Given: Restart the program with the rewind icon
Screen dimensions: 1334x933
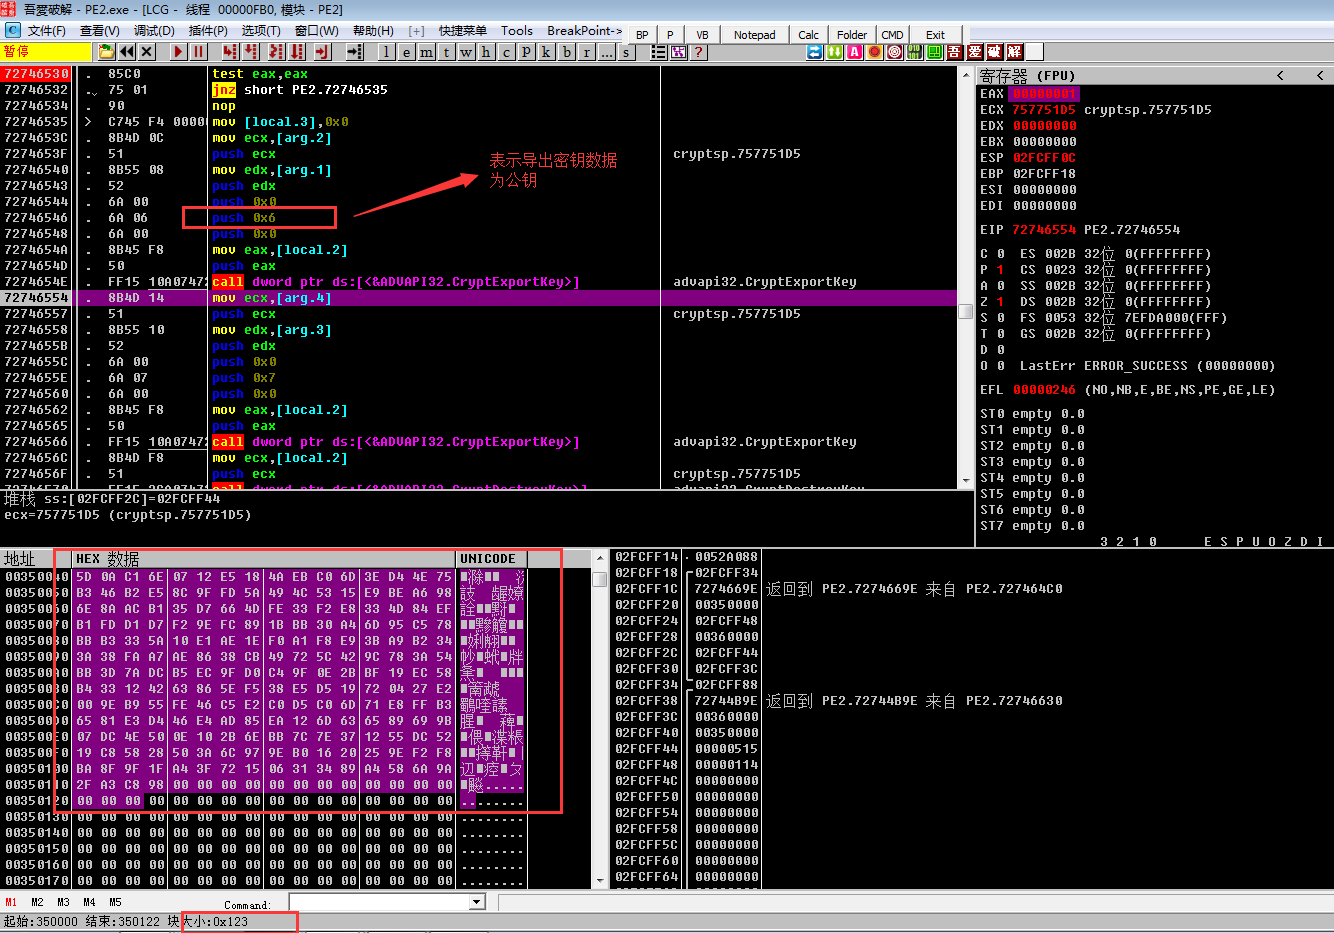Looking at the screenshot, I should point(127,52).
